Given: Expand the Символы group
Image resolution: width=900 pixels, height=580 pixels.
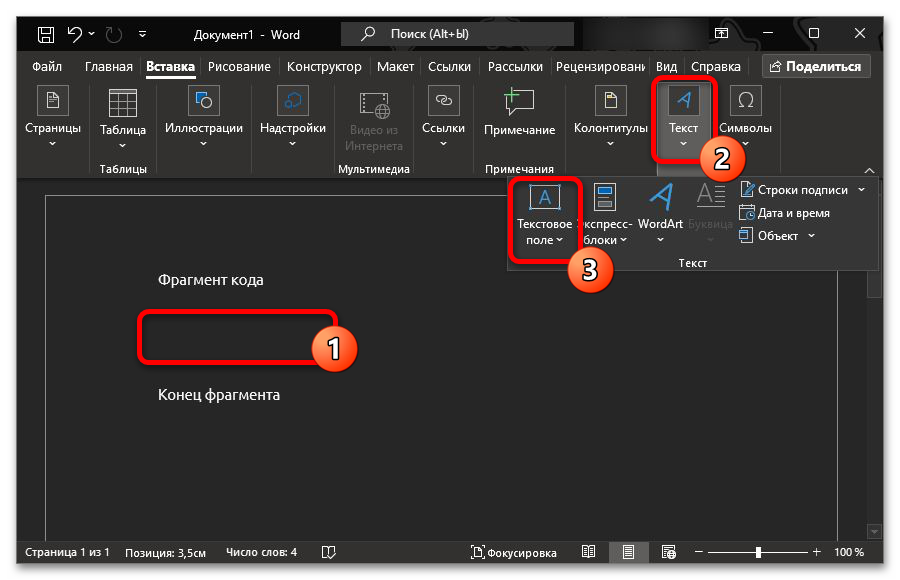Looking at the screenshot, I should (x=745, y=118).
